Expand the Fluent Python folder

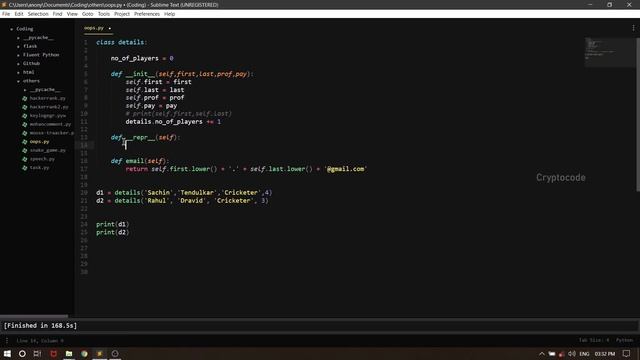18,55
